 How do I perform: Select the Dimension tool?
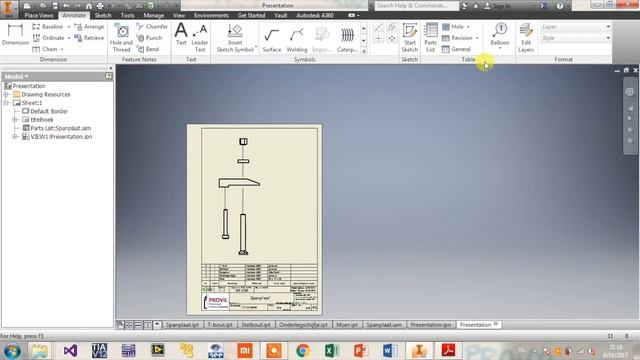tap(15, 35)
